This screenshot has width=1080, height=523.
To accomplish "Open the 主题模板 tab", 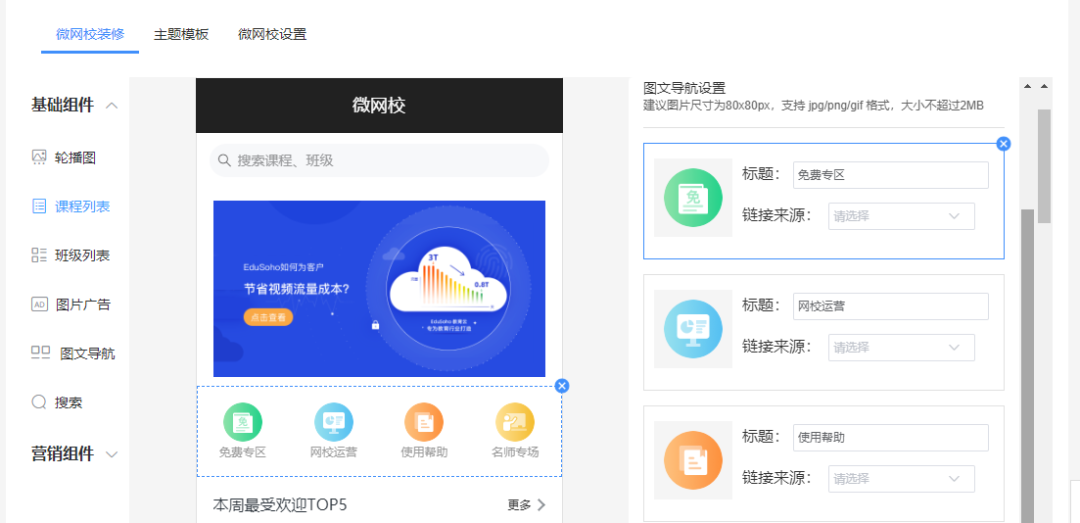I will (181, 34).
